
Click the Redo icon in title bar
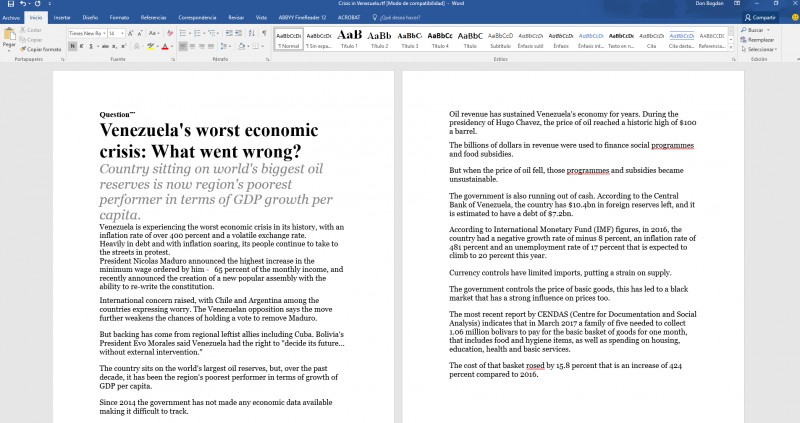point(37,4)
